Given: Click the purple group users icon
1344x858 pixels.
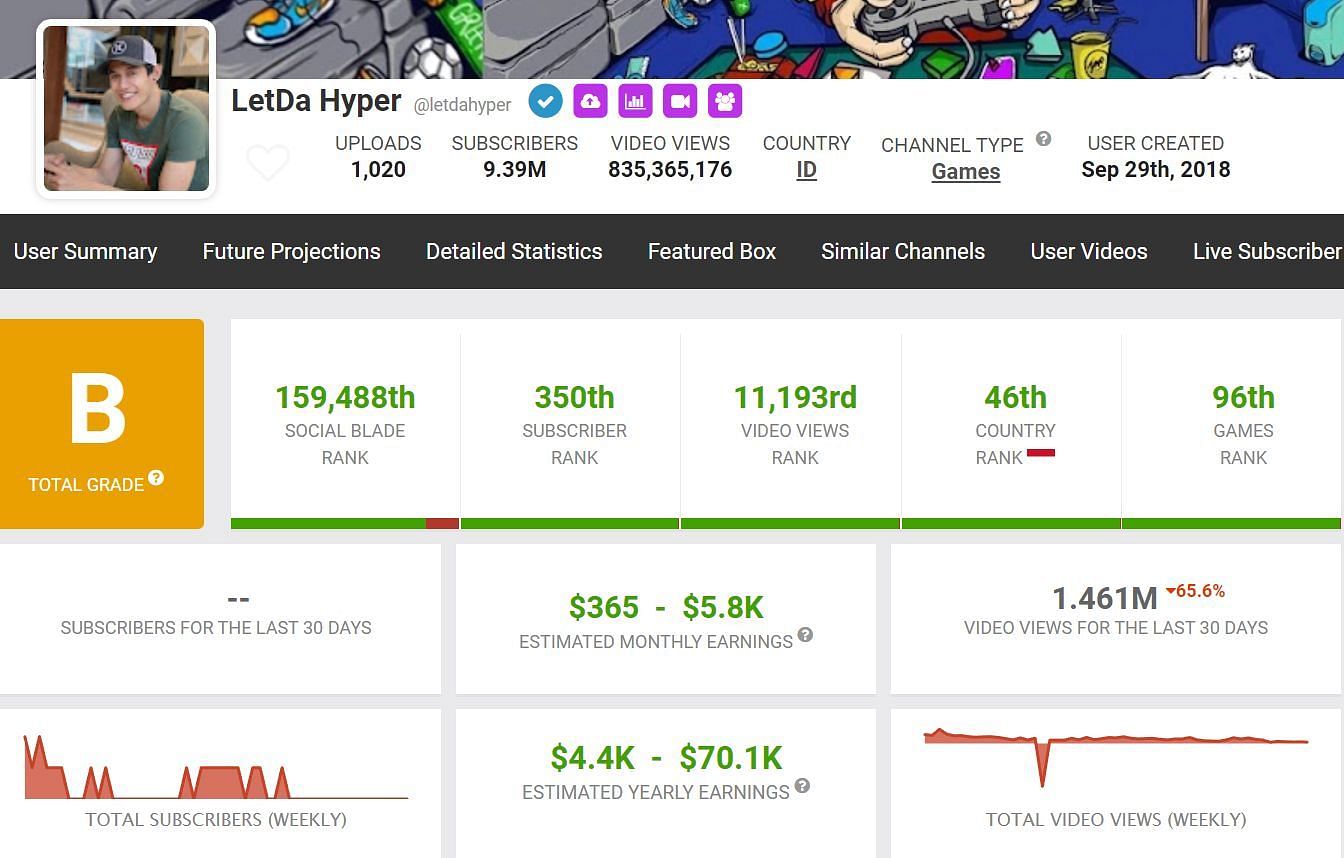Looking at the screenshot, I should point(725,101).
